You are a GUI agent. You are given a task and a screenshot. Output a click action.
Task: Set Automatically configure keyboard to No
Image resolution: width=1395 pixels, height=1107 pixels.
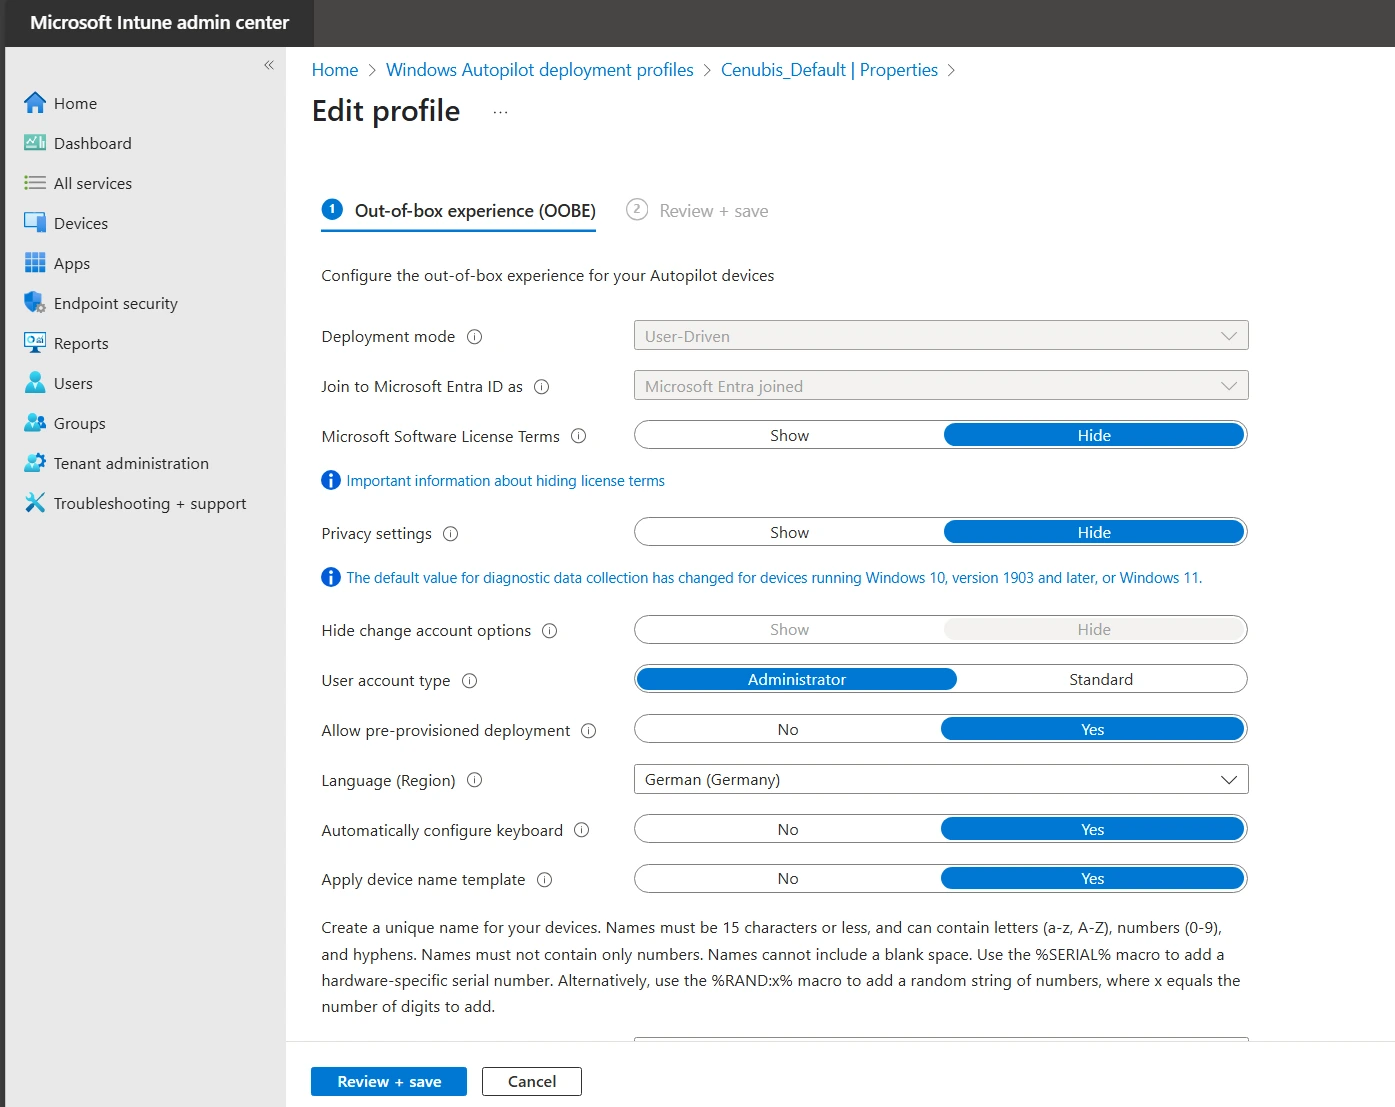788,829
